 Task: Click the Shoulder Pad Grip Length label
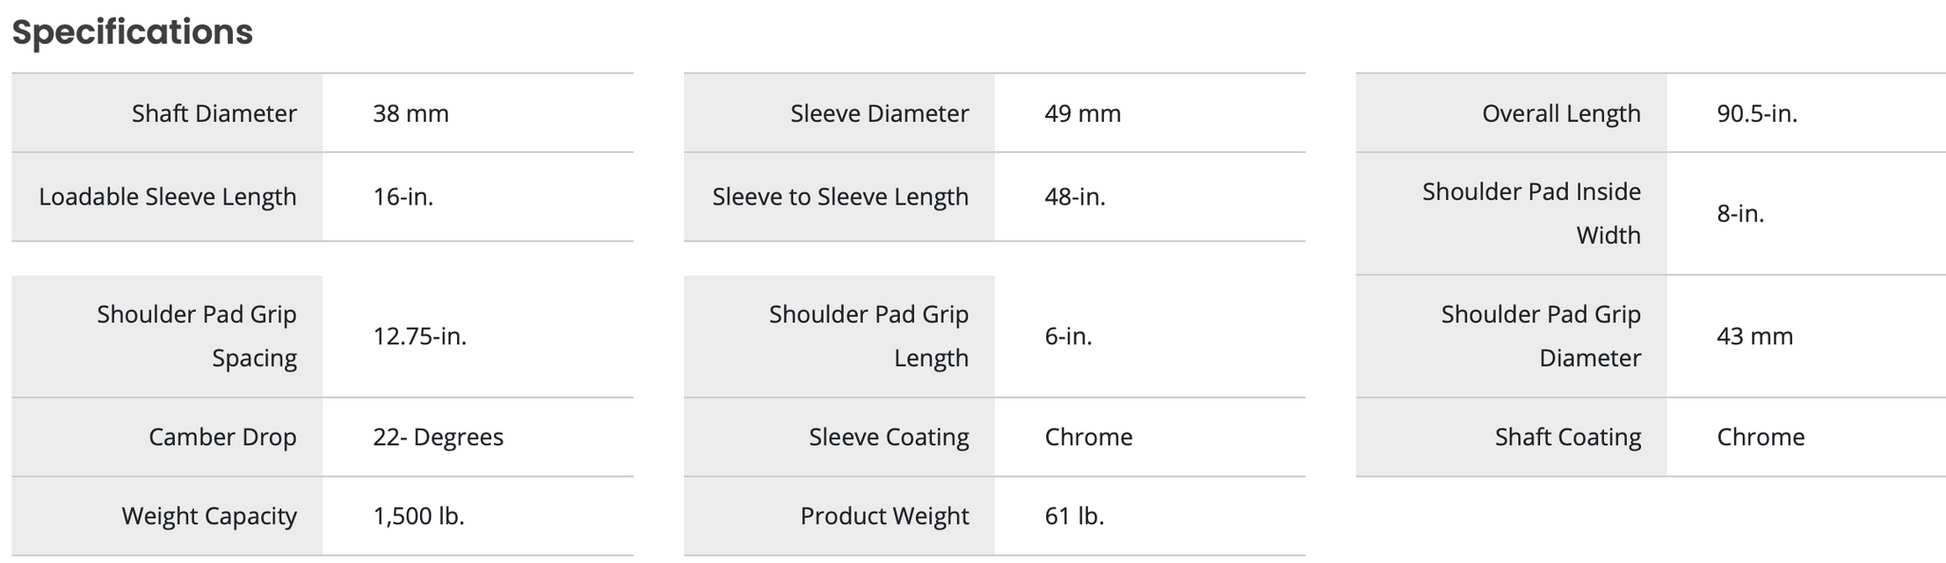[x=869, y=336]
